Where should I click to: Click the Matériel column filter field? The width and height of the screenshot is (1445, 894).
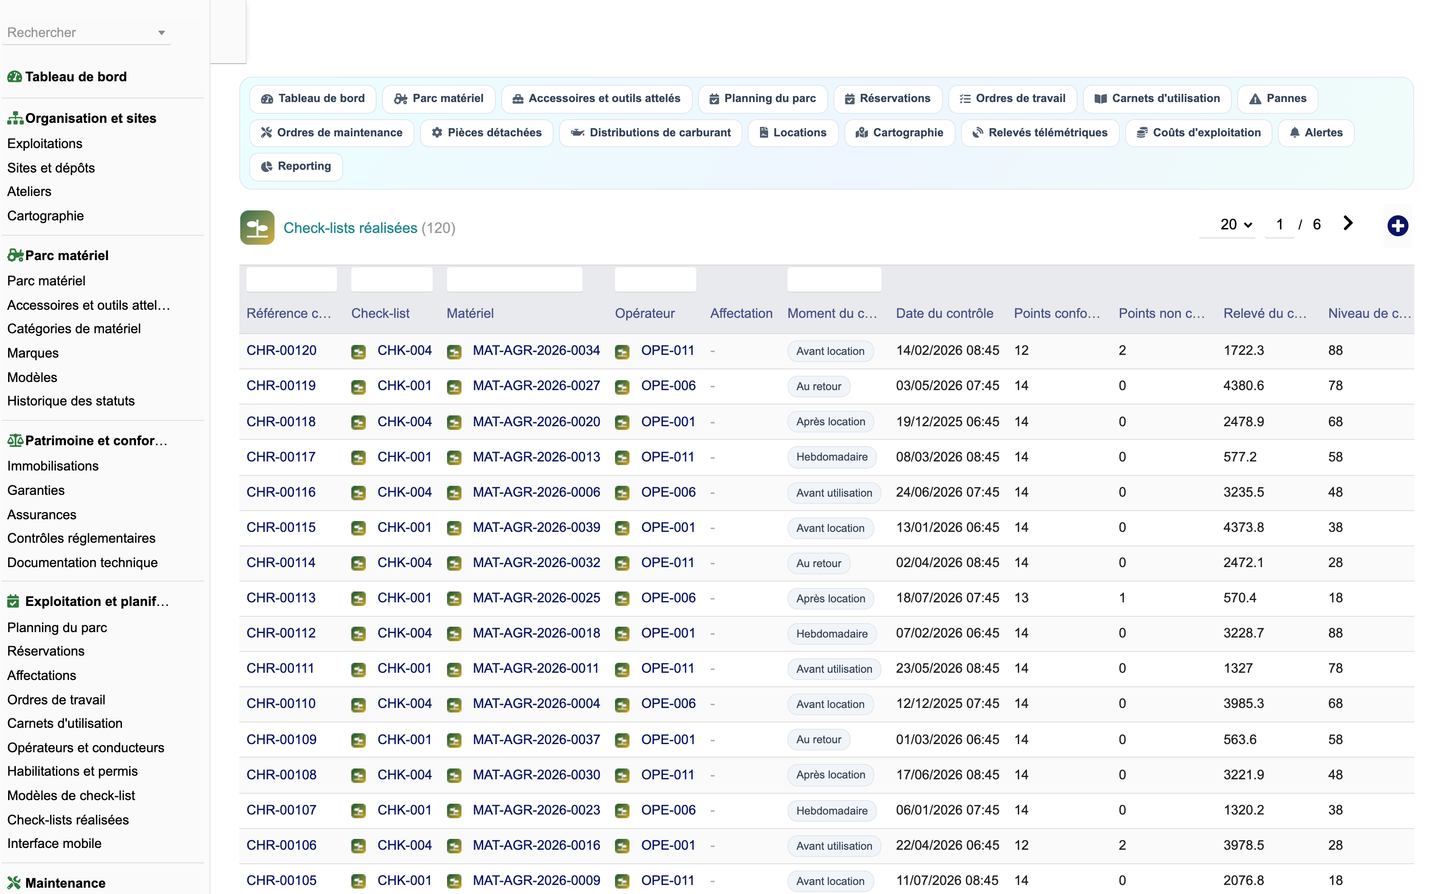[514, 279]
